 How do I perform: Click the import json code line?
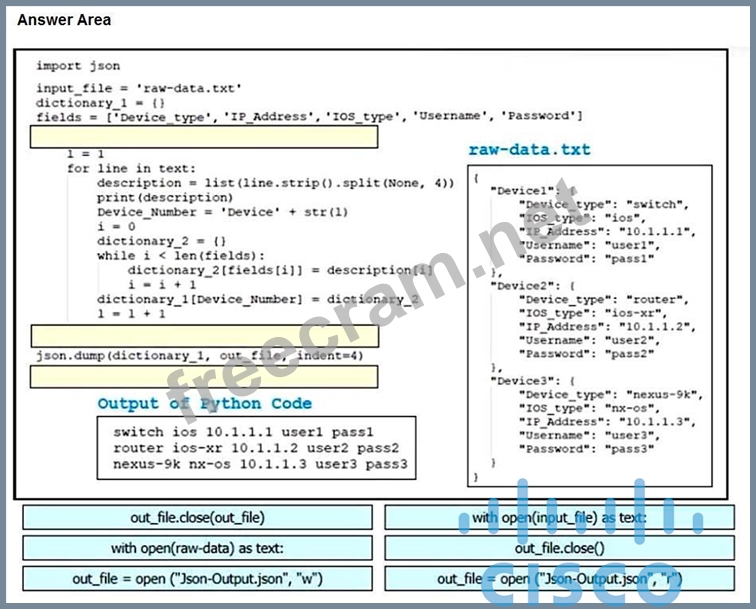click(78, 66)
